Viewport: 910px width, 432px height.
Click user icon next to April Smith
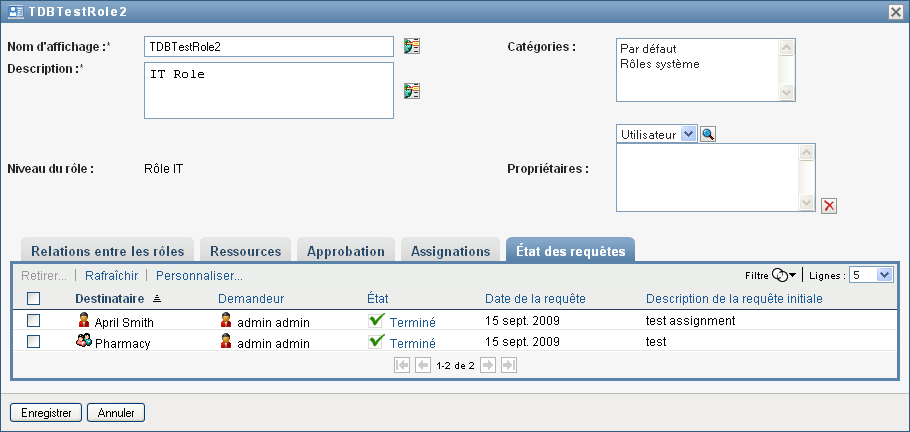[x=84, y=320]
